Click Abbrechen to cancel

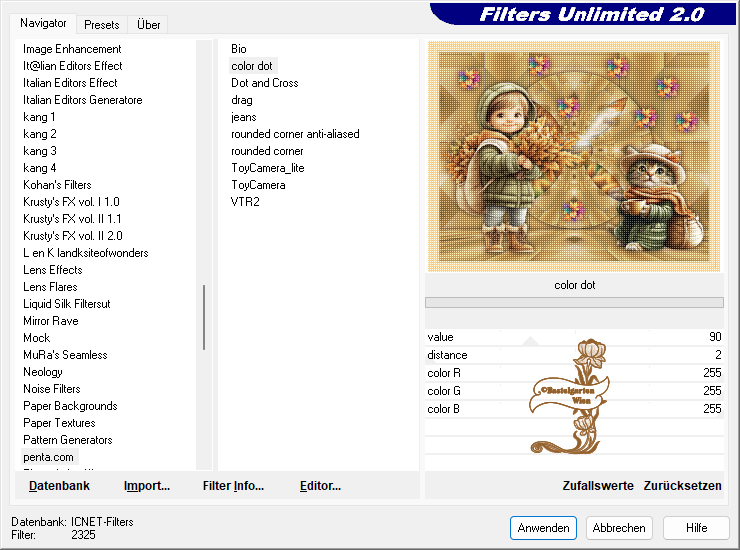click(619, 528)
